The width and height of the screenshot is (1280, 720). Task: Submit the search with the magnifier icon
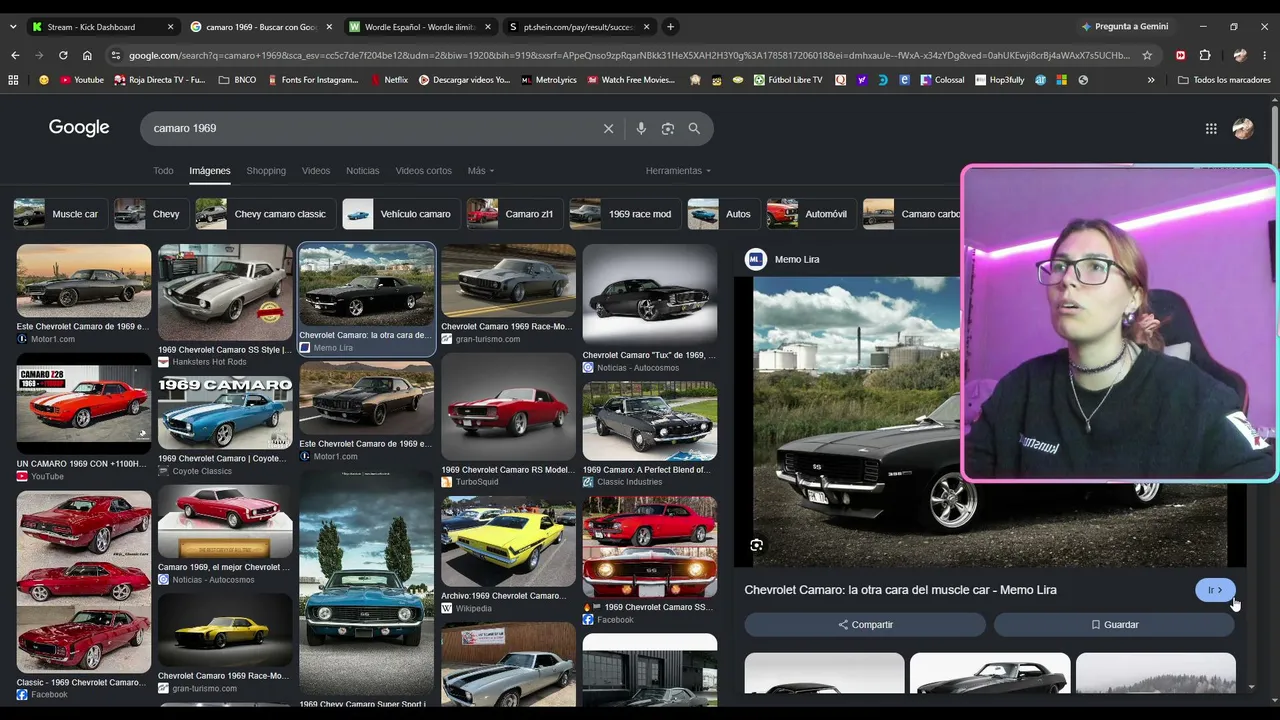(x=694, y=128)
